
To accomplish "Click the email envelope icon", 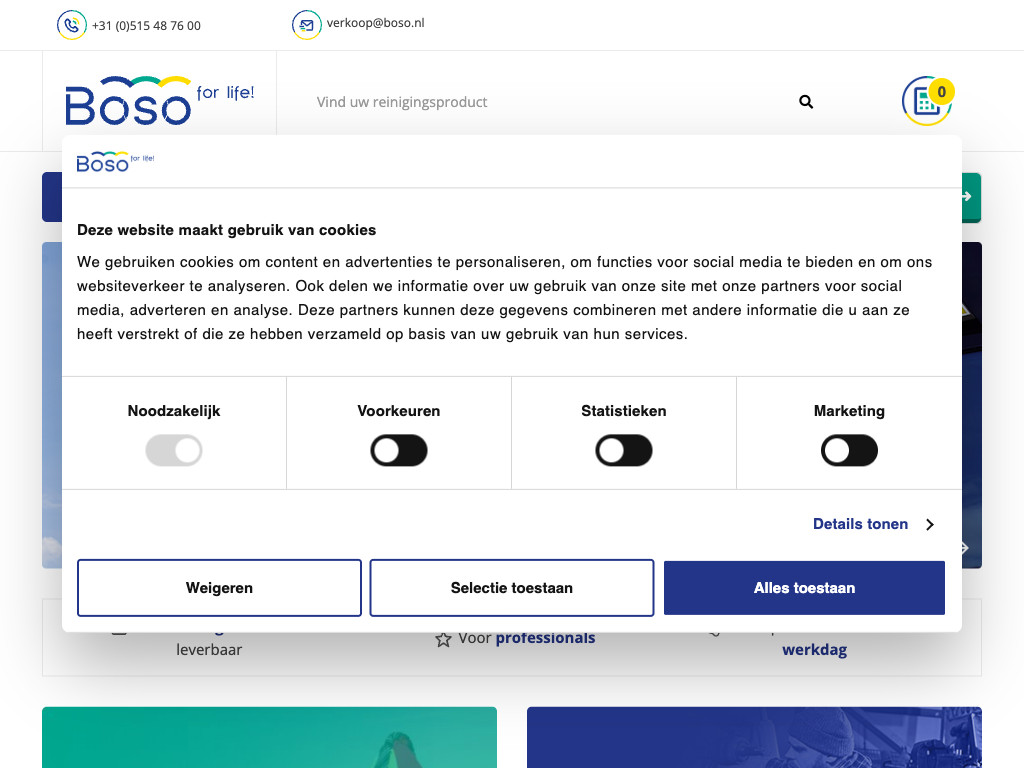I will click(306, 25).
